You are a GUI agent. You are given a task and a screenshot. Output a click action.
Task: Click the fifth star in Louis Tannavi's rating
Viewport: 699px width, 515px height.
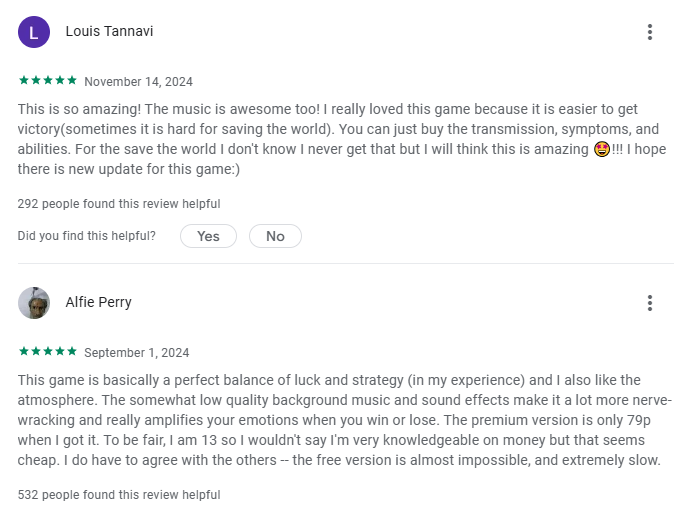point(72,80)
